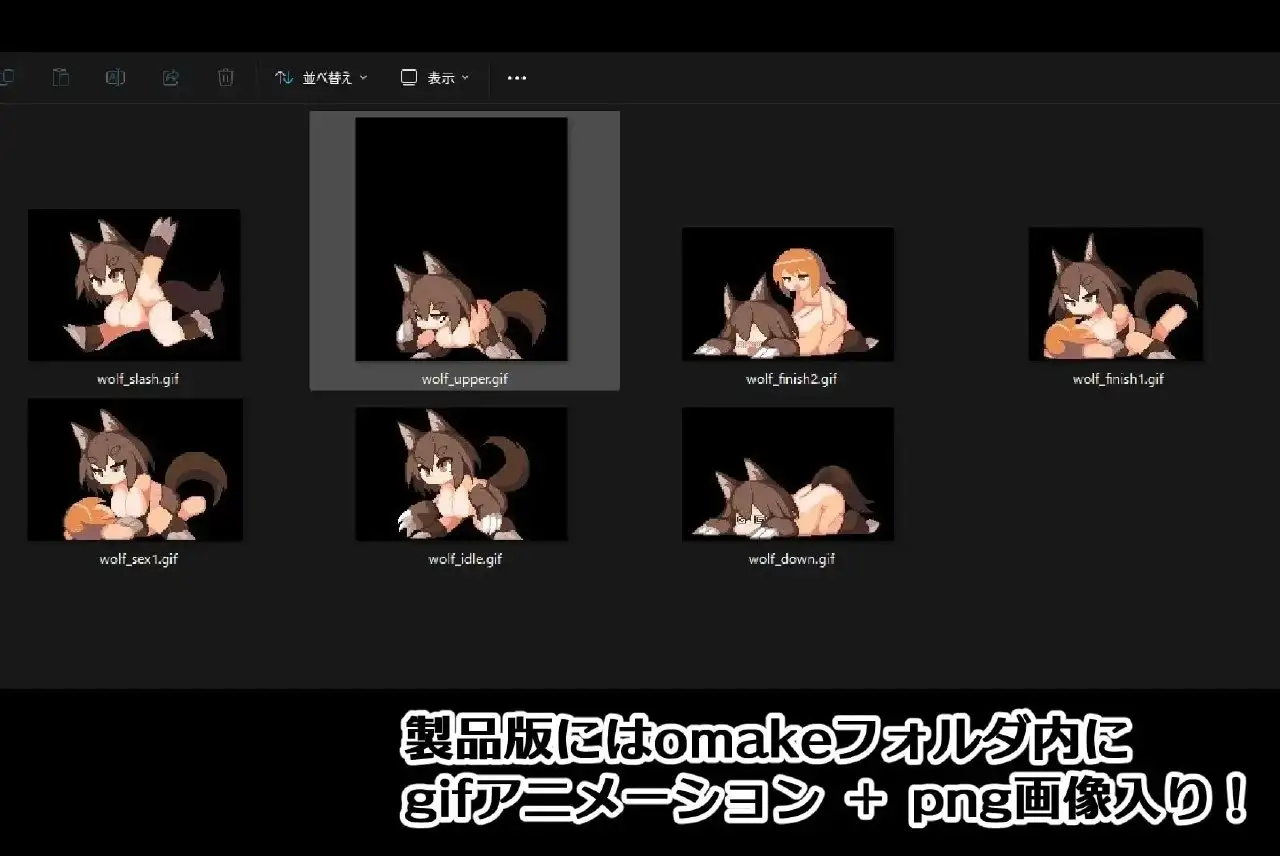Select the wolf_sex1.gif thumbnail
Image resolution: width=1280 pixels, height=856 pixels.
(x=135, y=470)
